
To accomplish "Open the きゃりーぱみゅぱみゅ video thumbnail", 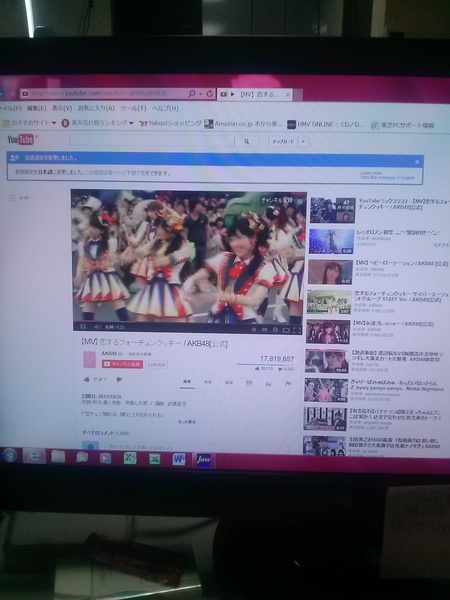I will click(326, 390).
